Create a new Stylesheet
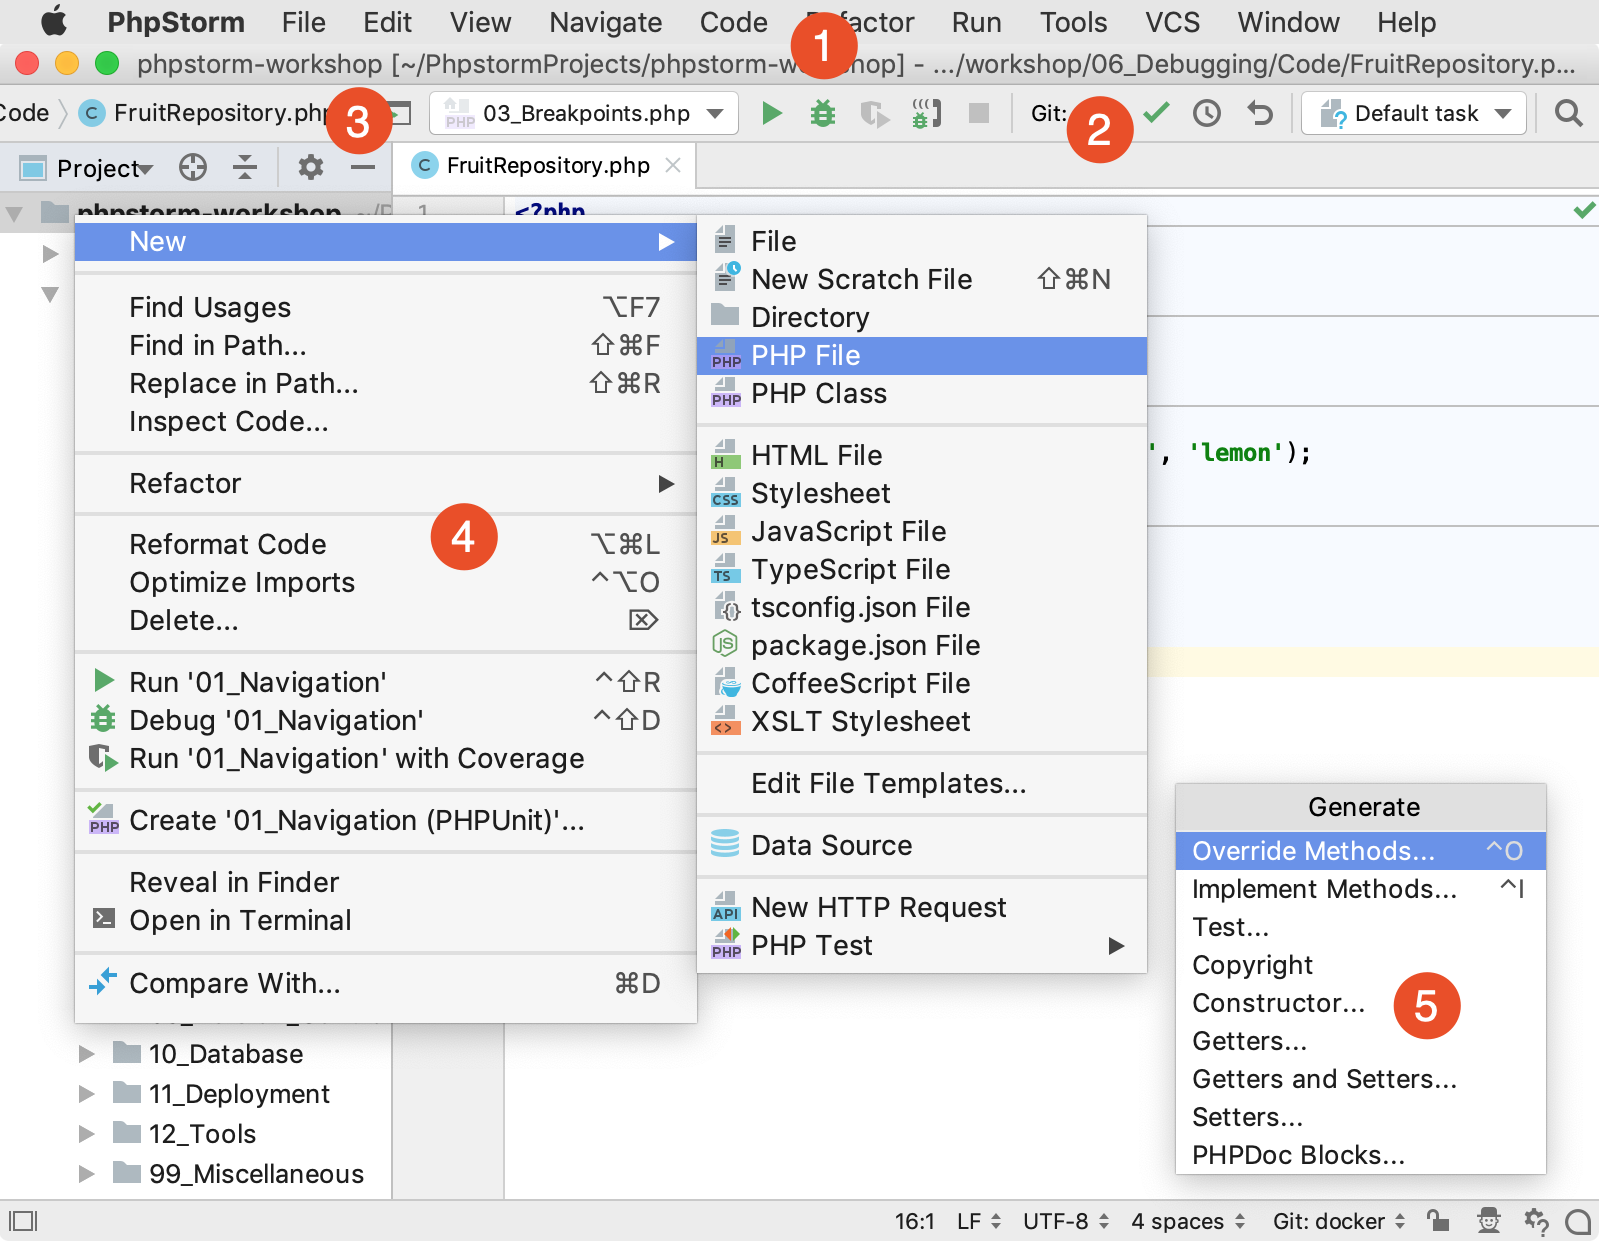 922,494
